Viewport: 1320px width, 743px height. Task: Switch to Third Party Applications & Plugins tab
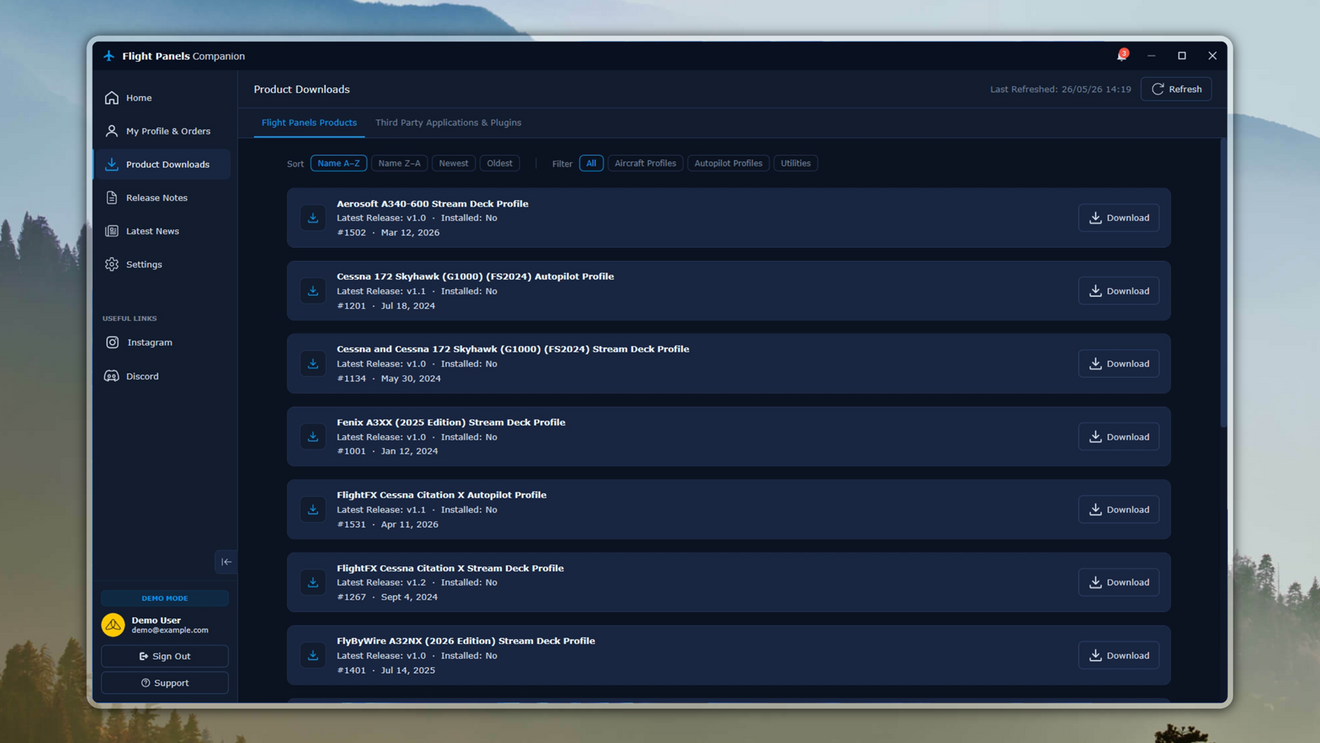click(448, 123)
